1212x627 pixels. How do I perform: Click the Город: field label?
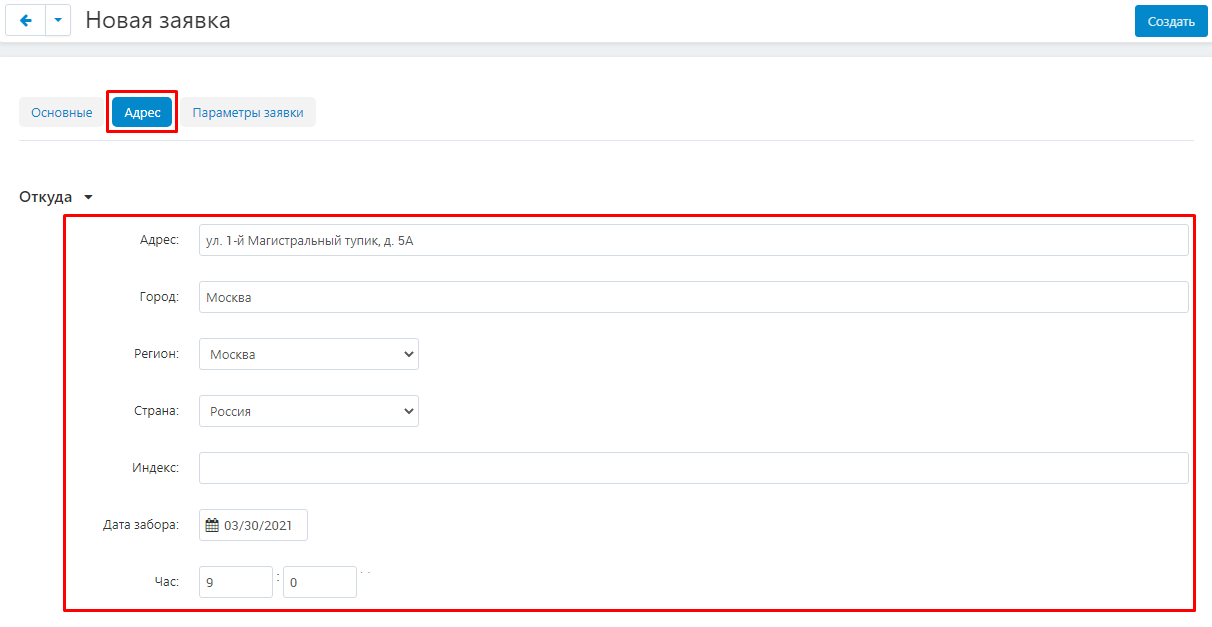tap(159, 297)
